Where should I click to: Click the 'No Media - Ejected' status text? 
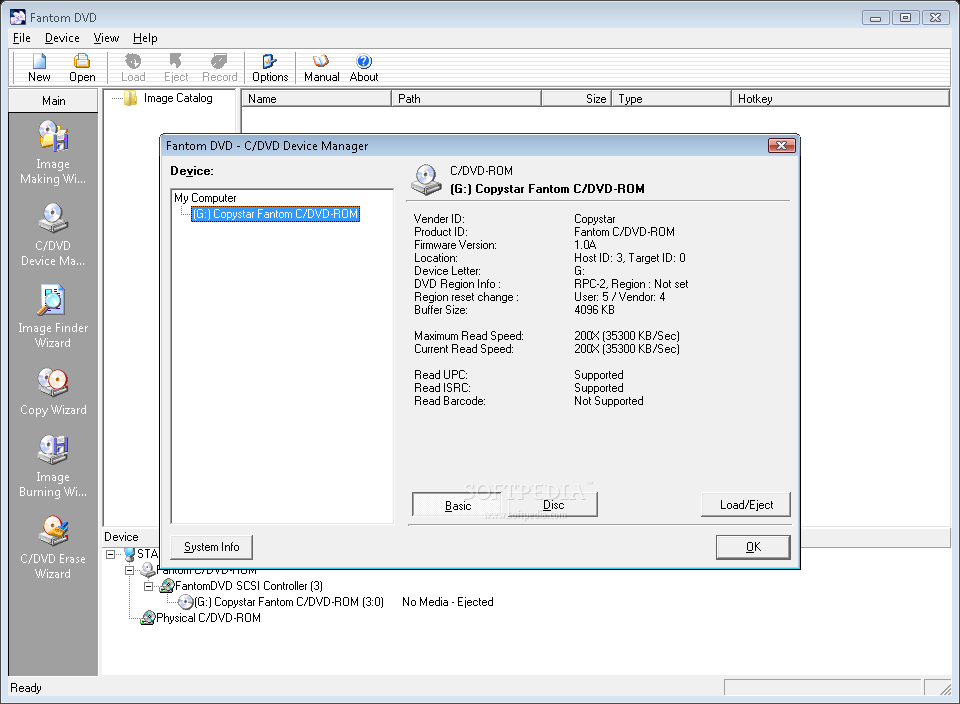(x=448, y=602)
